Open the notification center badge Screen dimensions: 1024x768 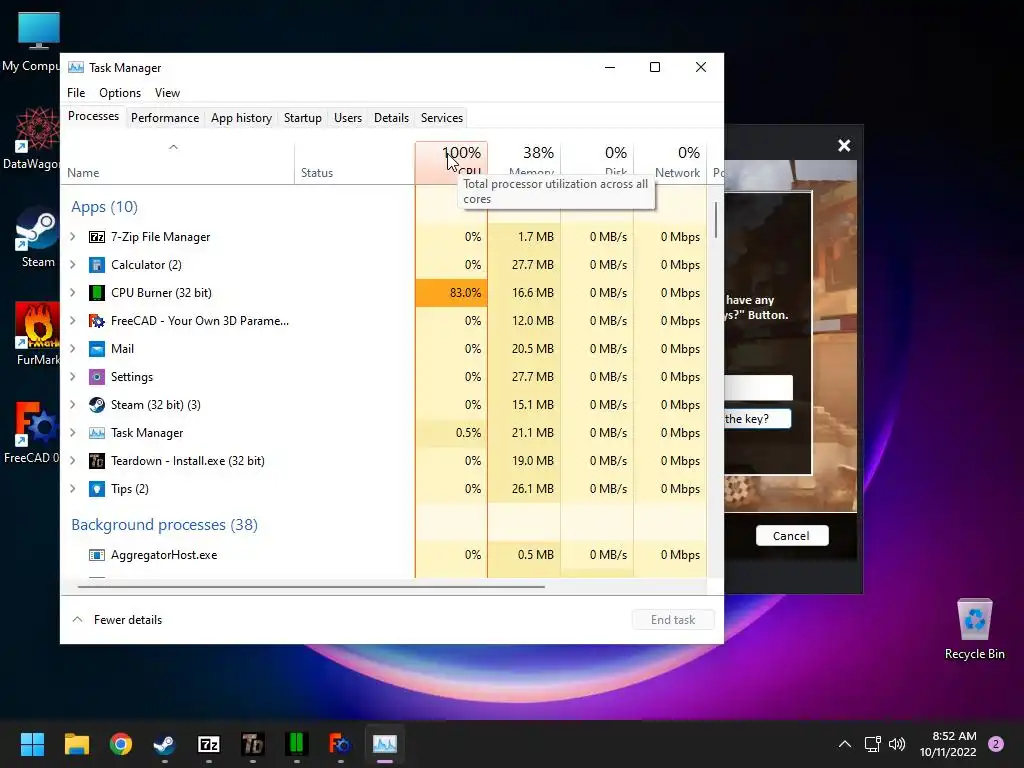996,744
